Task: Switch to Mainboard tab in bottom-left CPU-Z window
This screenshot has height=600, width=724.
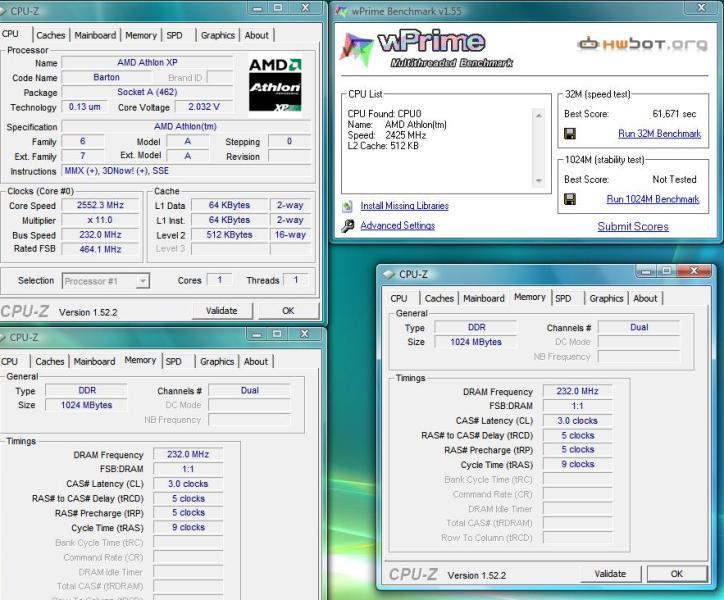Action: 94,361
